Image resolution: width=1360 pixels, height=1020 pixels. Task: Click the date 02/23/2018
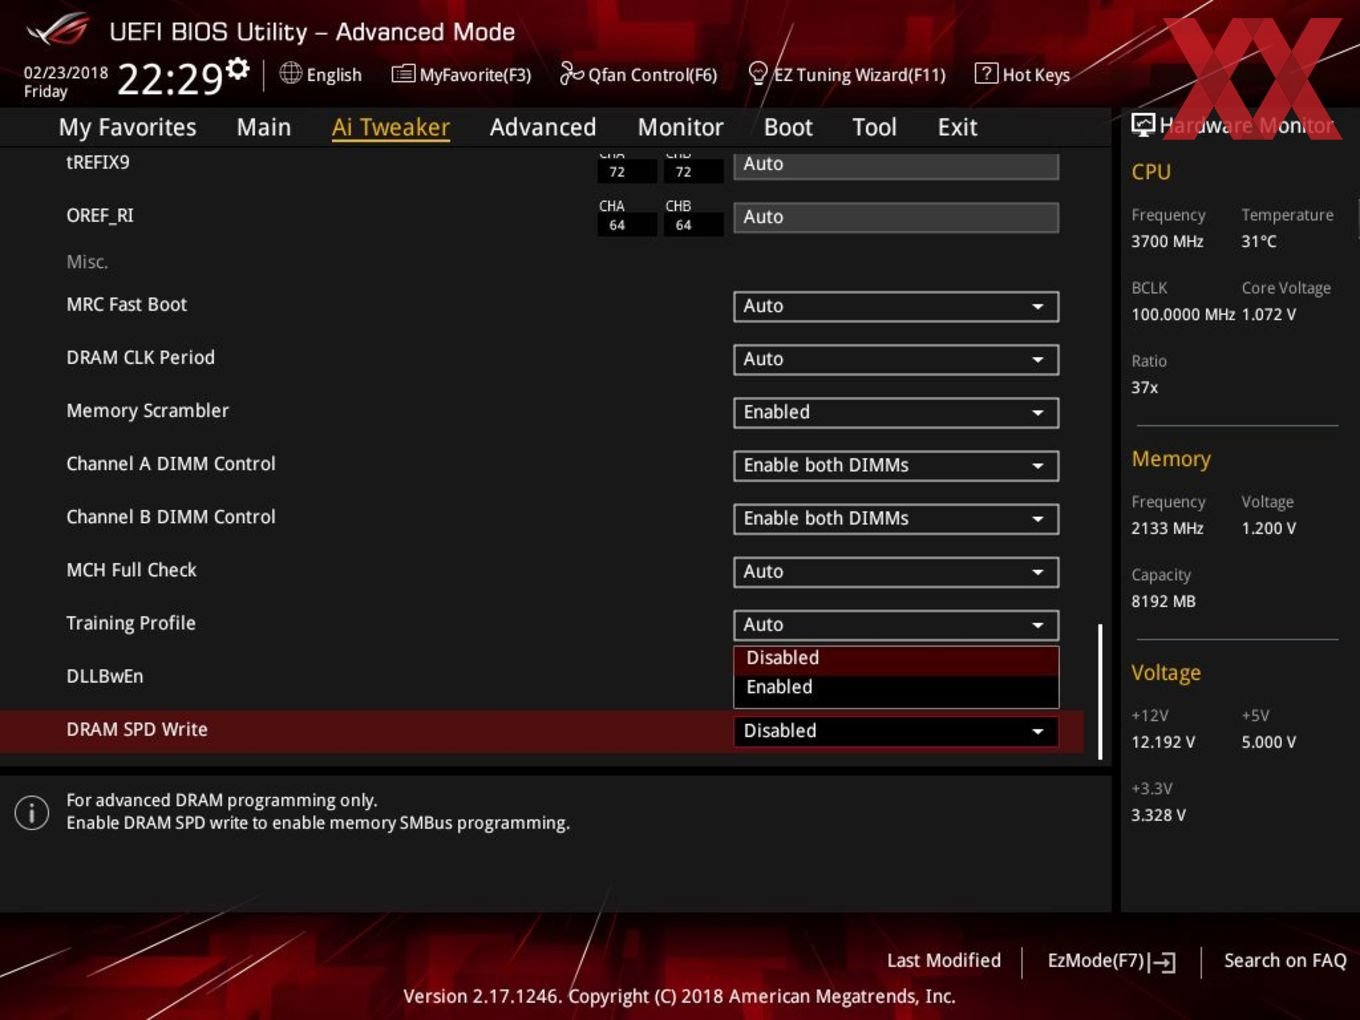[x=66, y=72]
